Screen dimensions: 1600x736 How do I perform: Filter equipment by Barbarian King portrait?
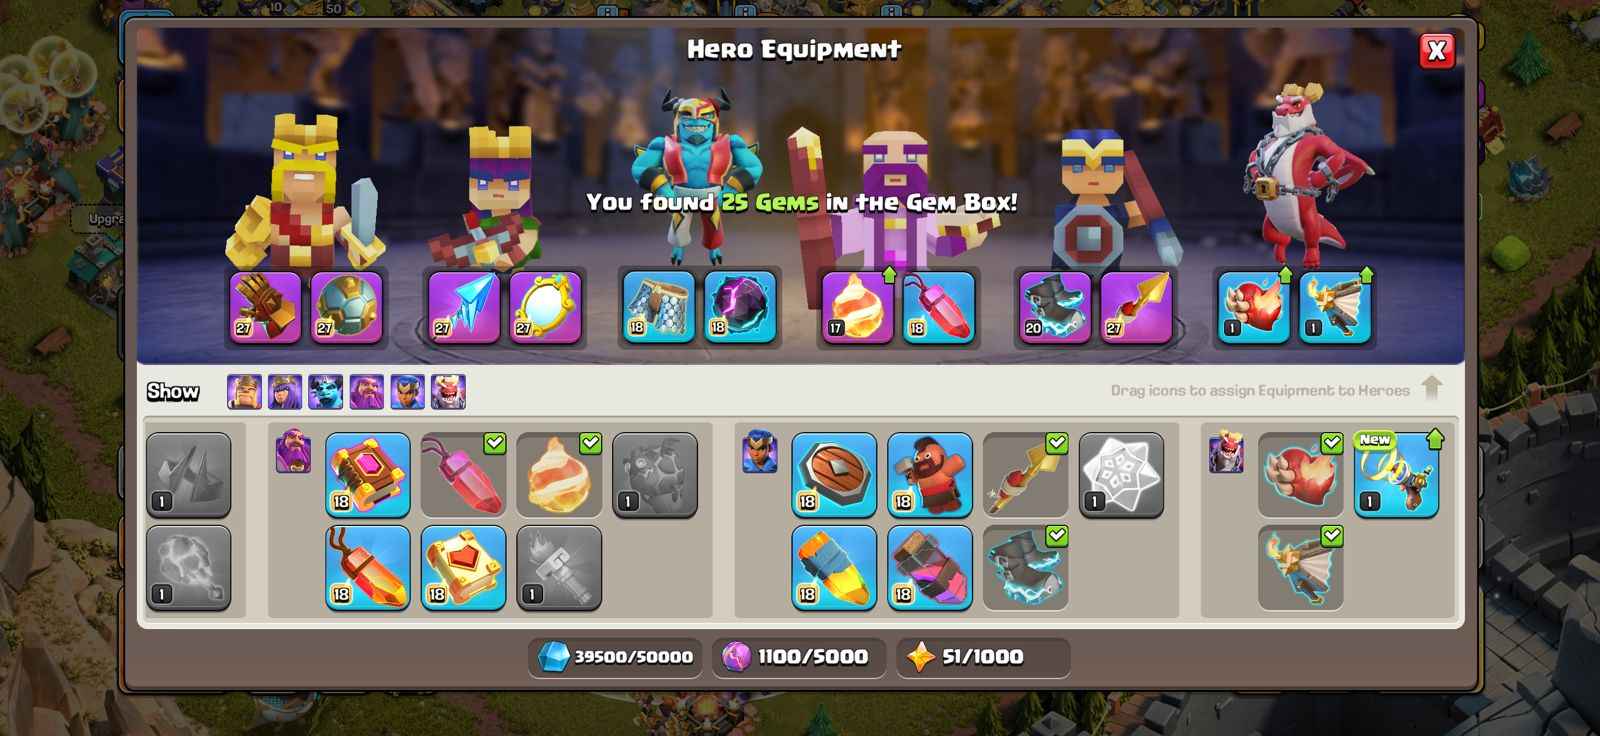pos(244,392)
